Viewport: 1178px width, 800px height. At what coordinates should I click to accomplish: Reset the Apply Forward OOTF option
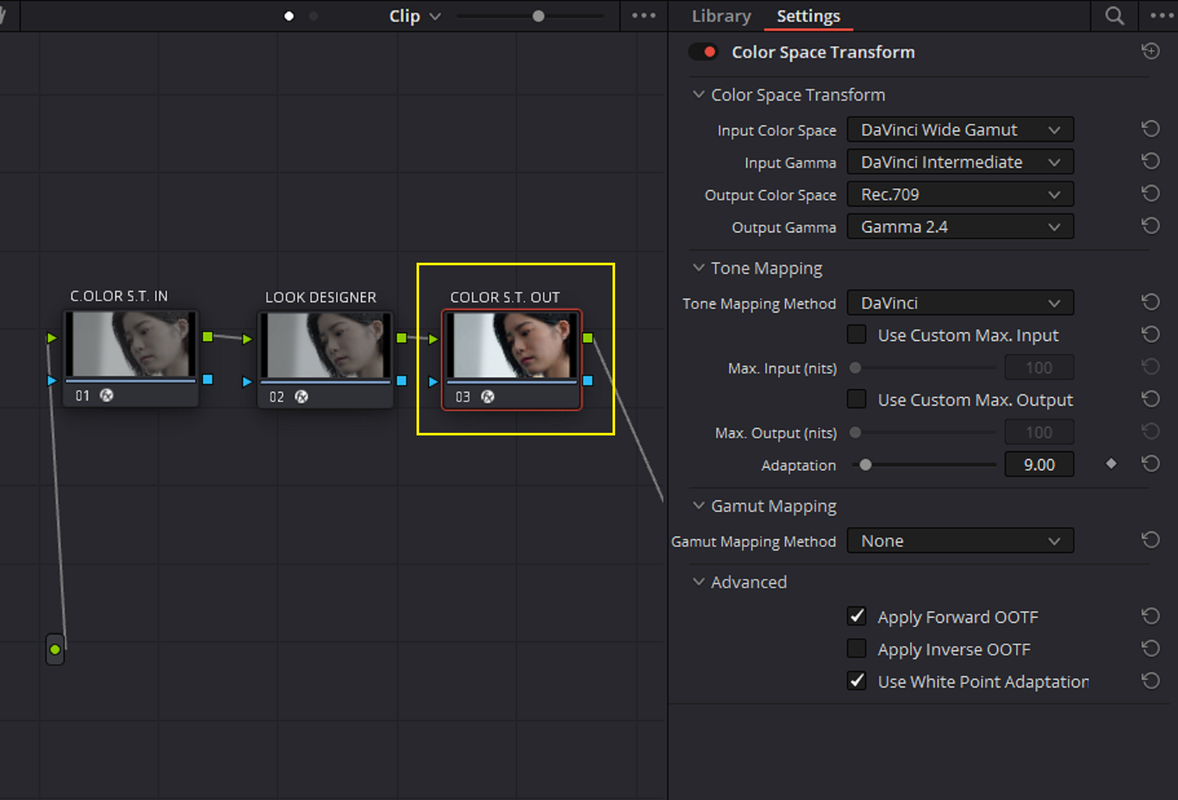[1150, 617]
